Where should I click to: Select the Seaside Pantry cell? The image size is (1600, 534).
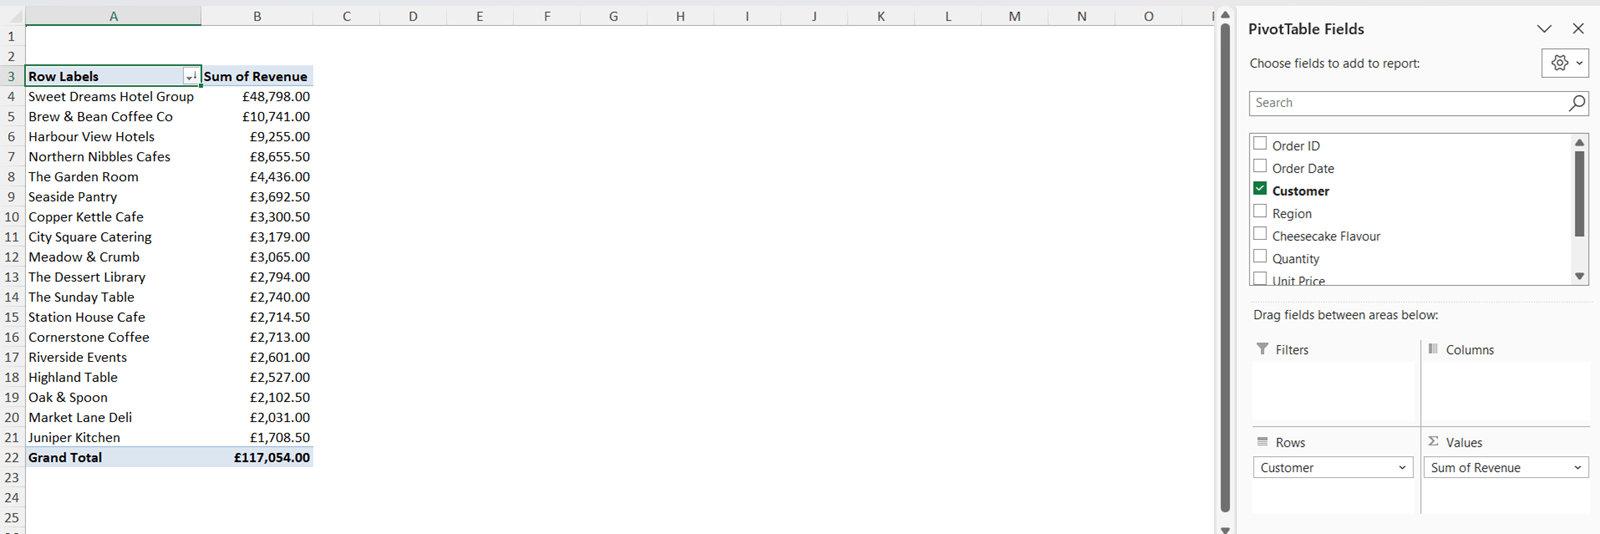tap(113, 196)
